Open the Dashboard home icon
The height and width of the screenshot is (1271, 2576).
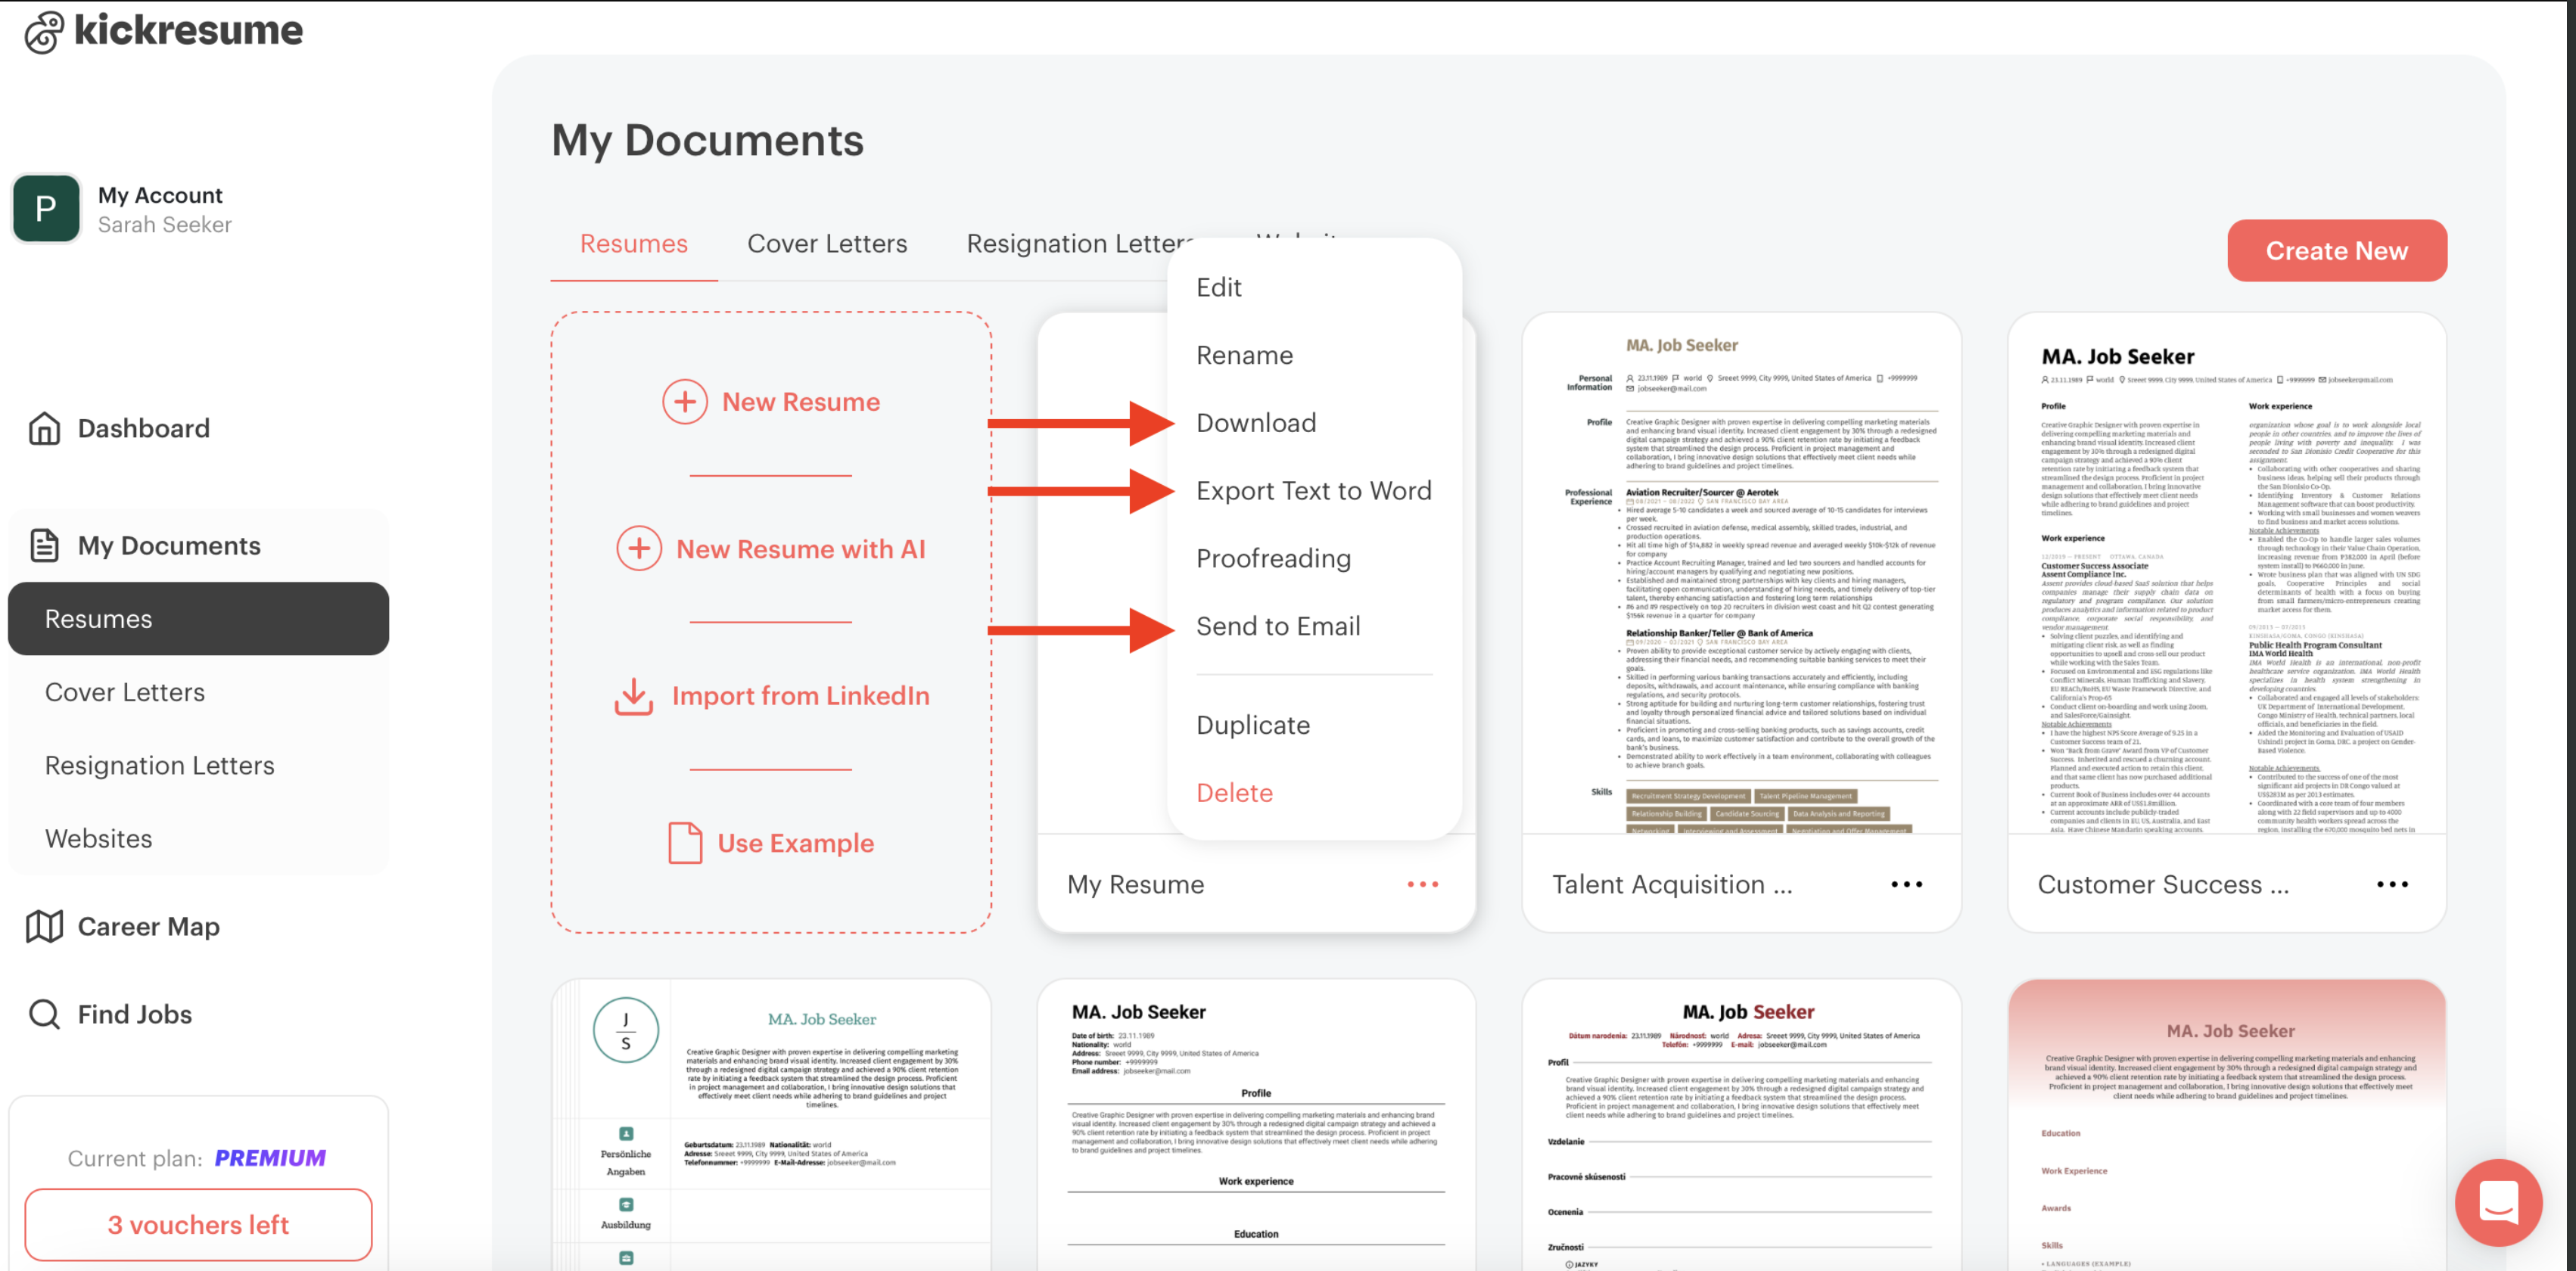tap(44, 428)
